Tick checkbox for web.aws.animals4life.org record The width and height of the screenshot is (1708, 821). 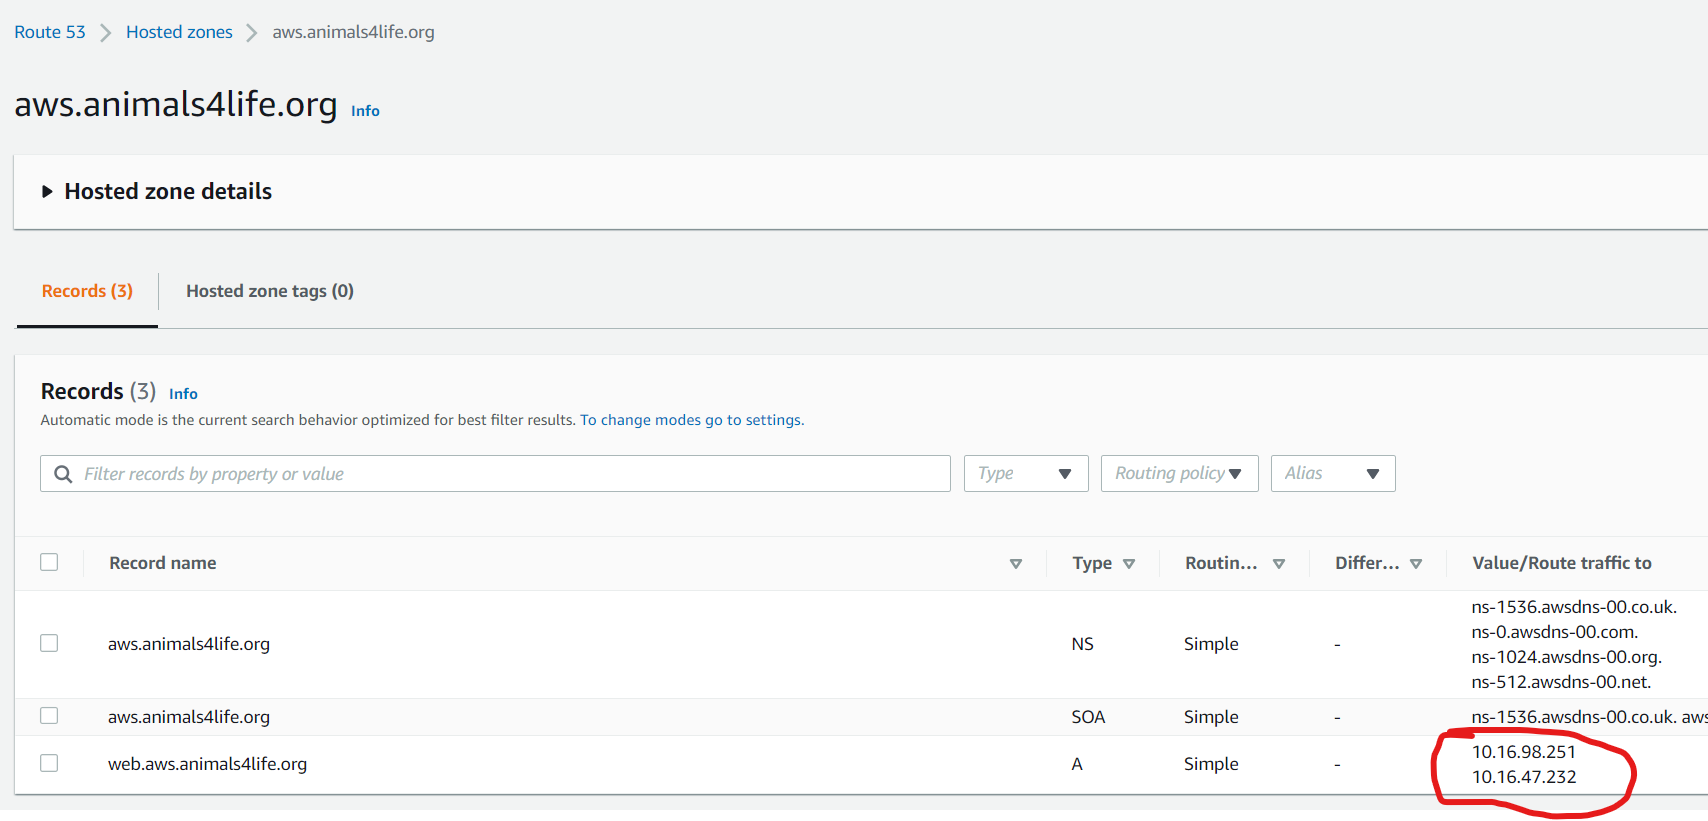pyautogui.click(x=49, y=763)
